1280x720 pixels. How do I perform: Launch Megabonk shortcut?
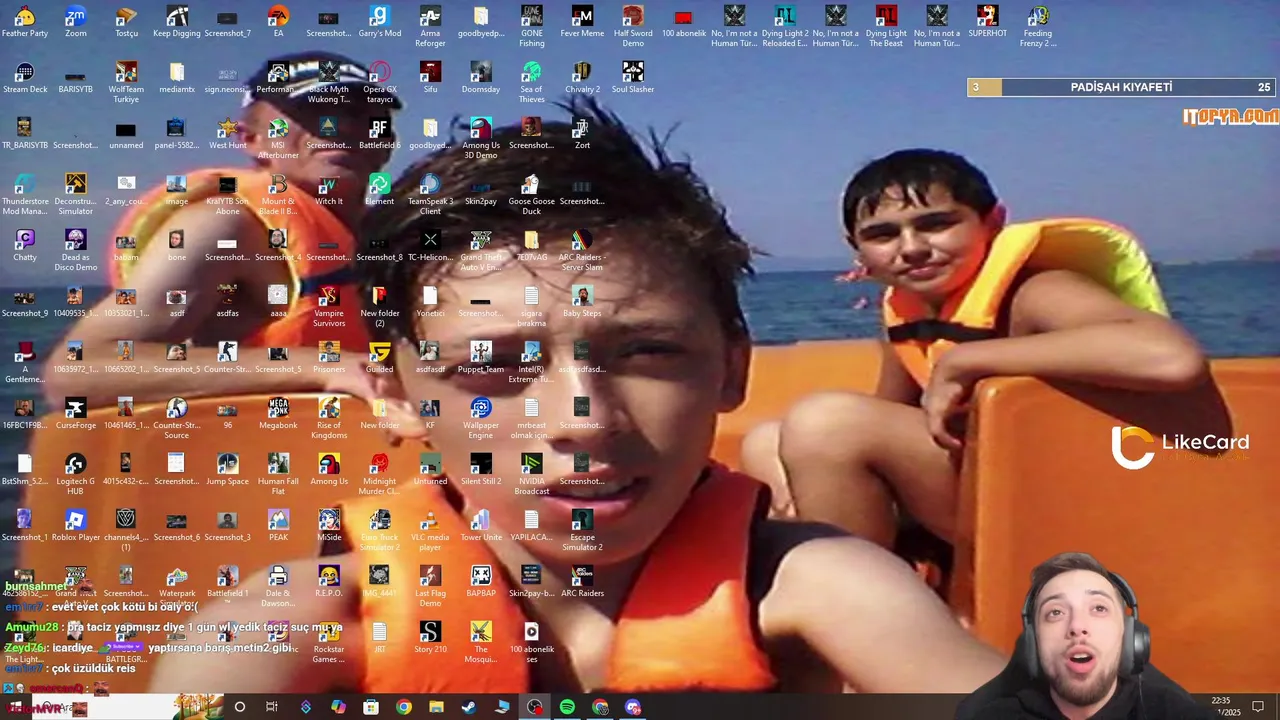[278, 409]
